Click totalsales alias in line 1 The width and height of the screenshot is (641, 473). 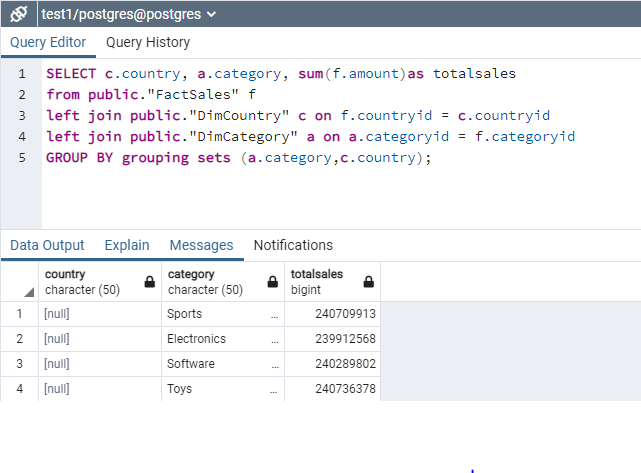pyautogui.click(x=474, y=74)
